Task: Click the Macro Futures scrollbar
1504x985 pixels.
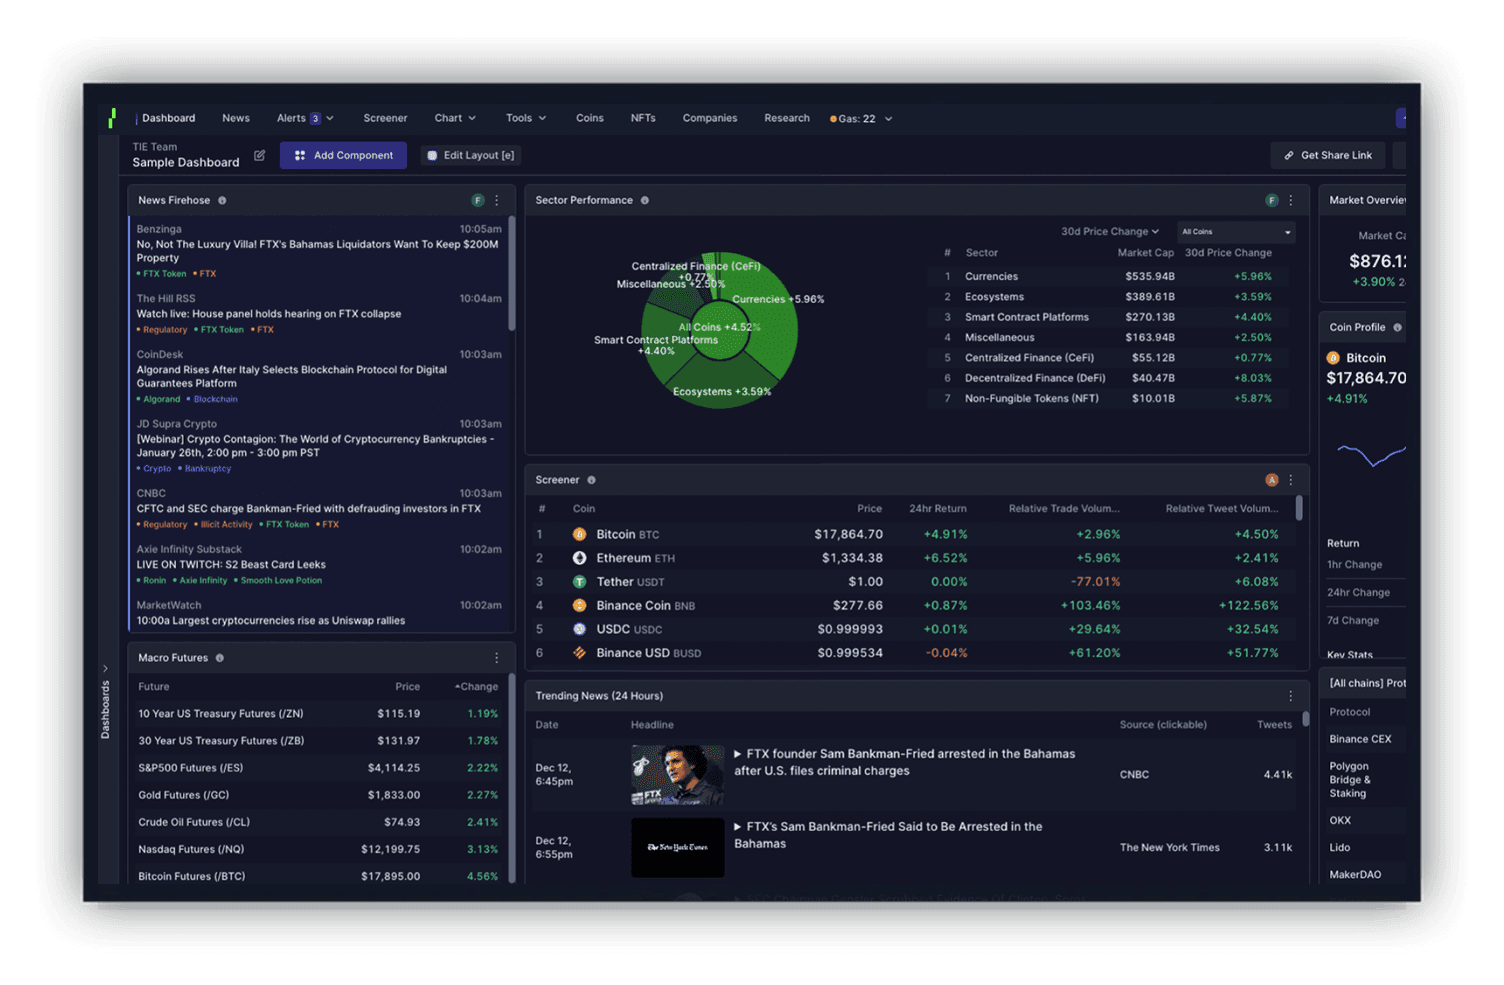Action: coord(512,778)
